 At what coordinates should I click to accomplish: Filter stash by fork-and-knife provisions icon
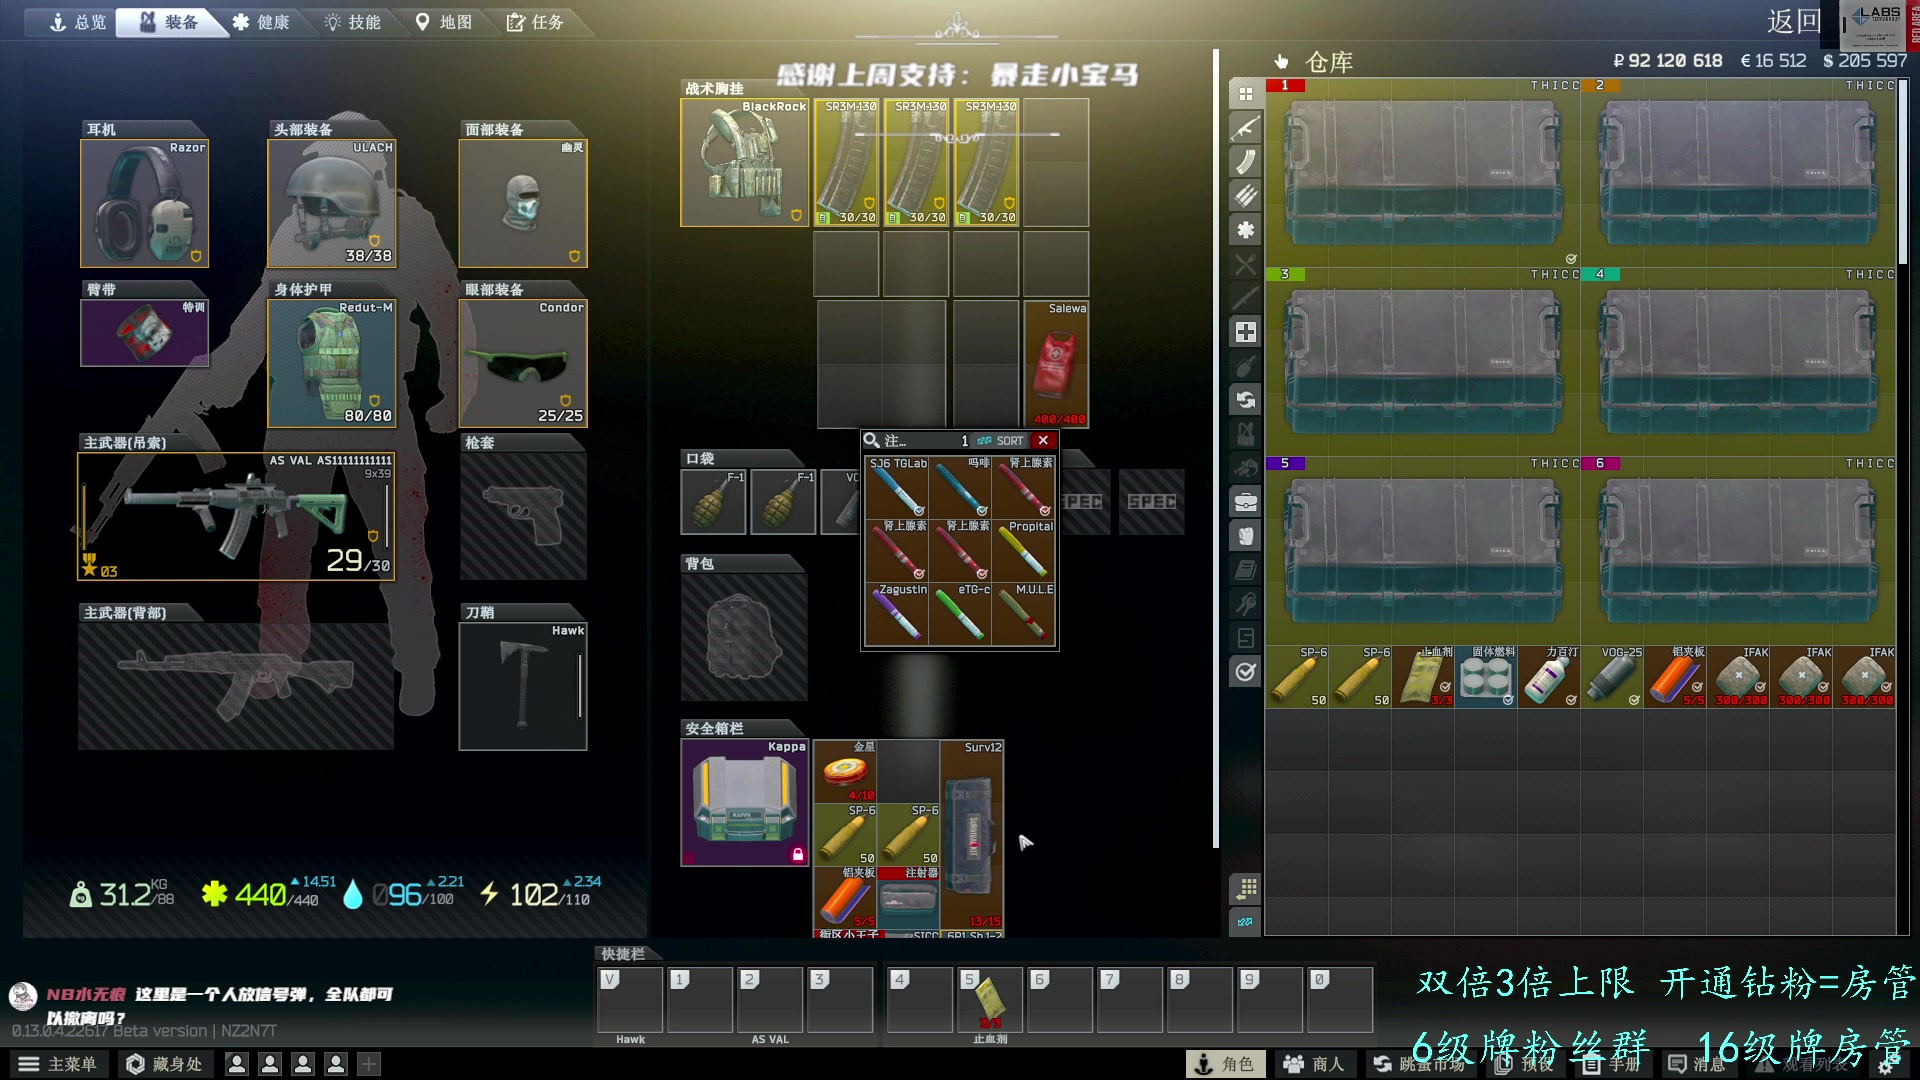(1245, 264)
